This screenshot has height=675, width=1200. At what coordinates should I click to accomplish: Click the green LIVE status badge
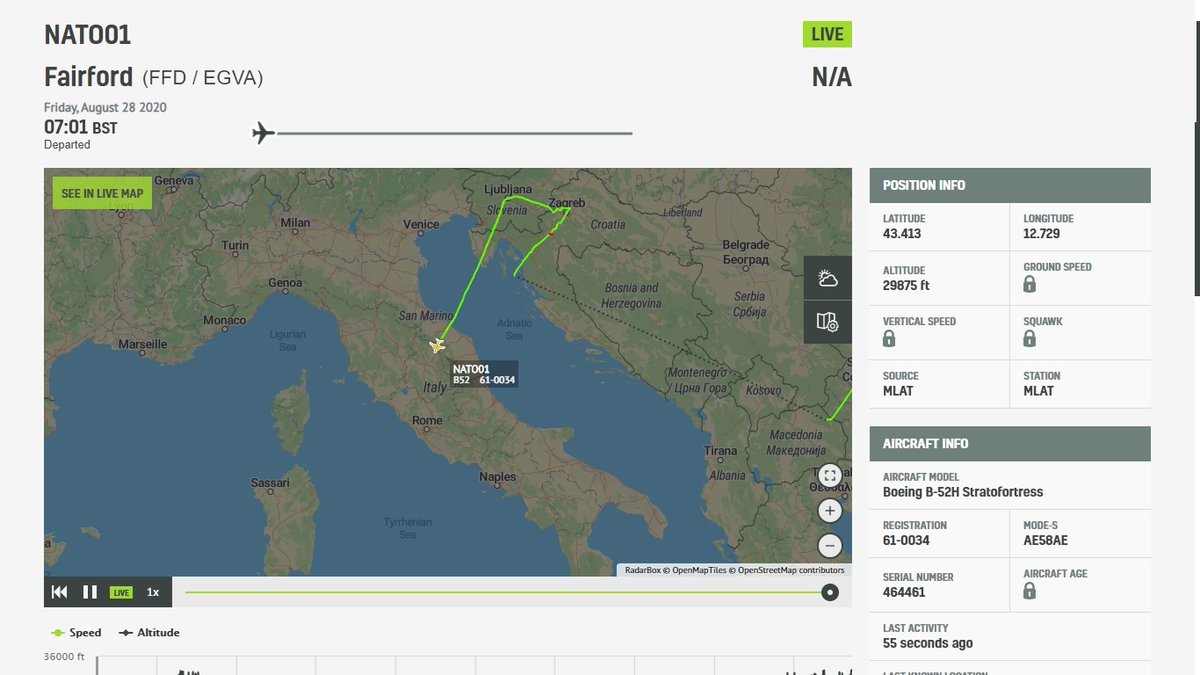point(827,34)
